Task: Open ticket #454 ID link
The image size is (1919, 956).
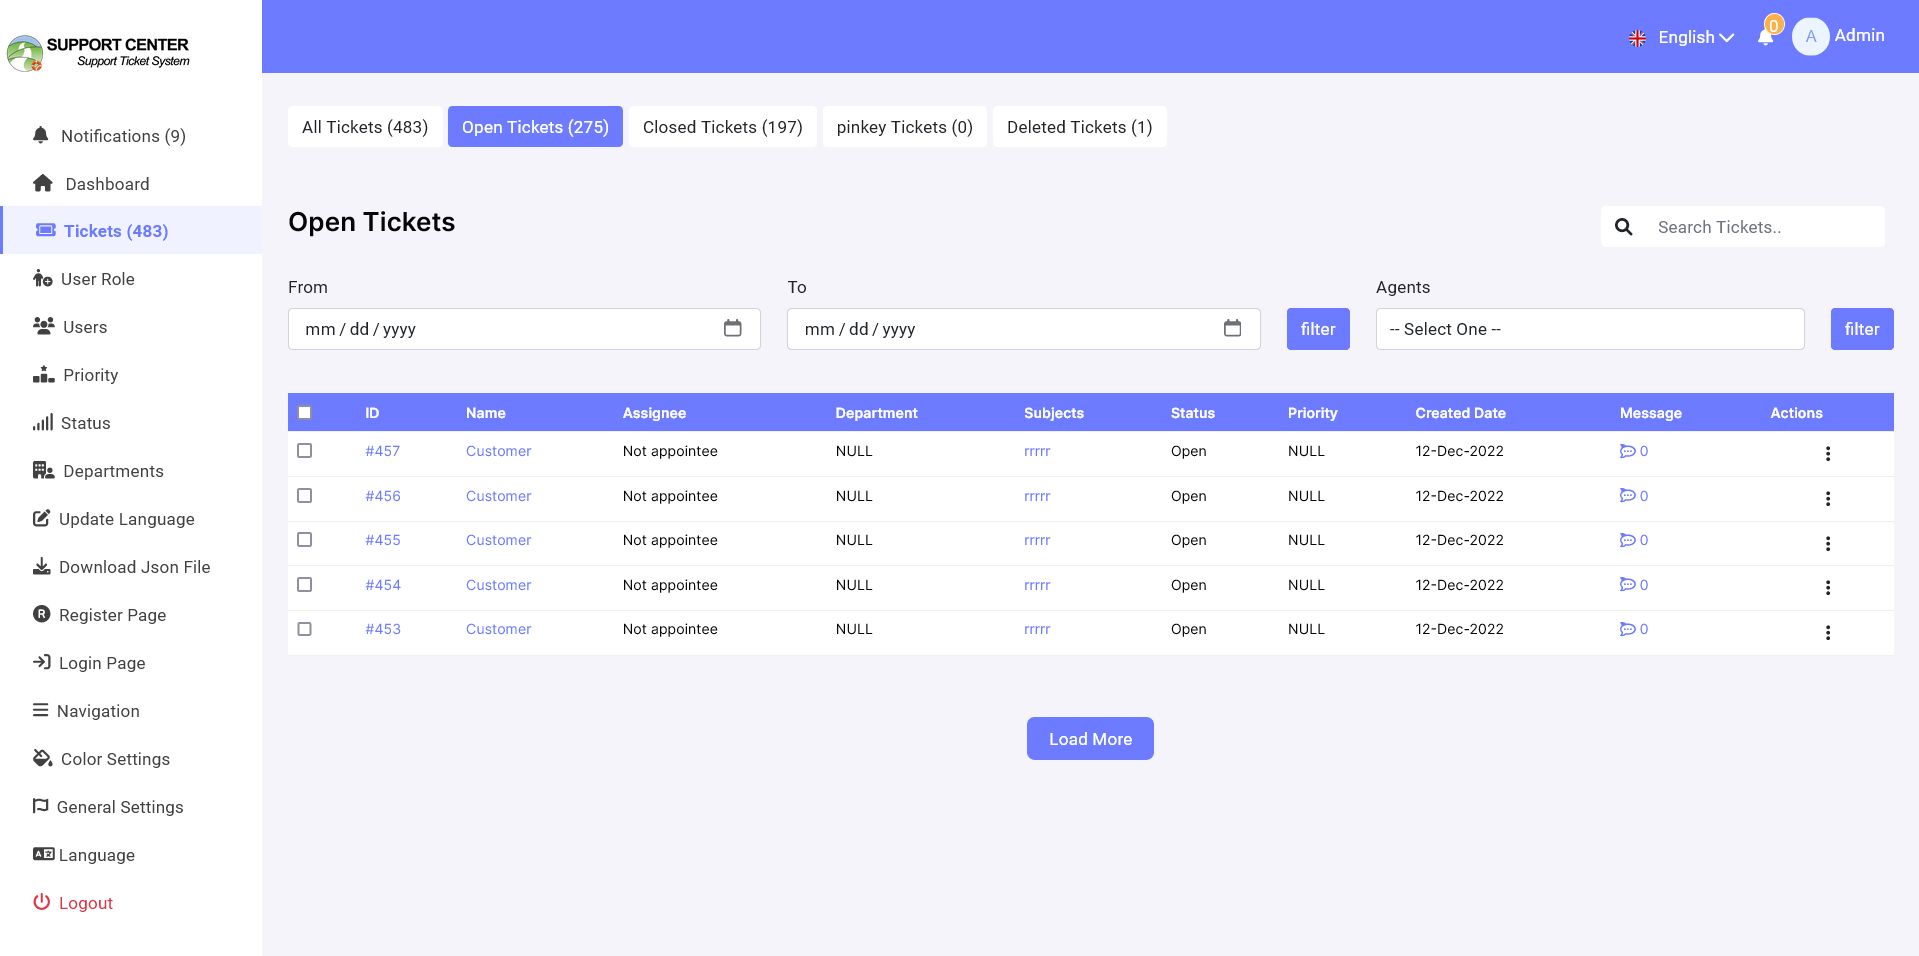Action: tap(382, 585)
